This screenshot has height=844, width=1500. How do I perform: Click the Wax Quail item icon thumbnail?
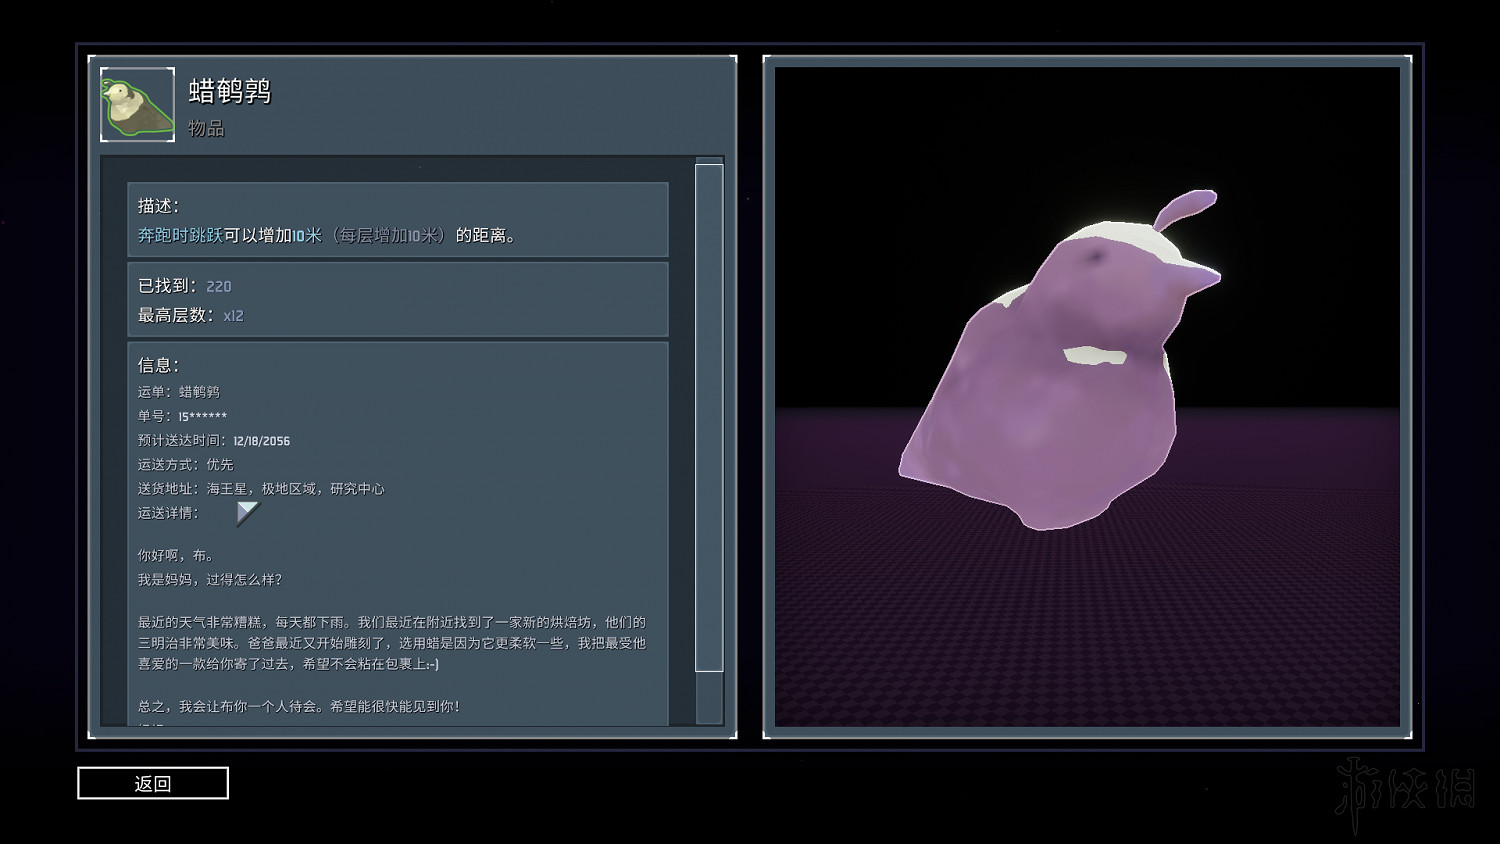138,105
